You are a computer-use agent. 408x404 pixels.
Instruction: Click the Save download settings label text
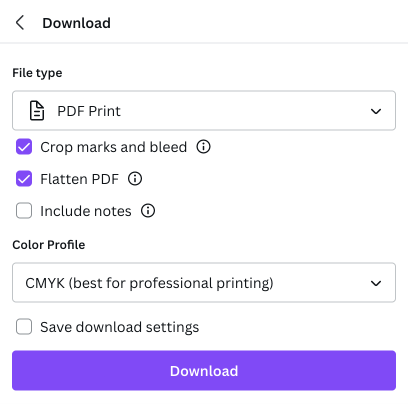pyautogui.click(x=119, y=327)
